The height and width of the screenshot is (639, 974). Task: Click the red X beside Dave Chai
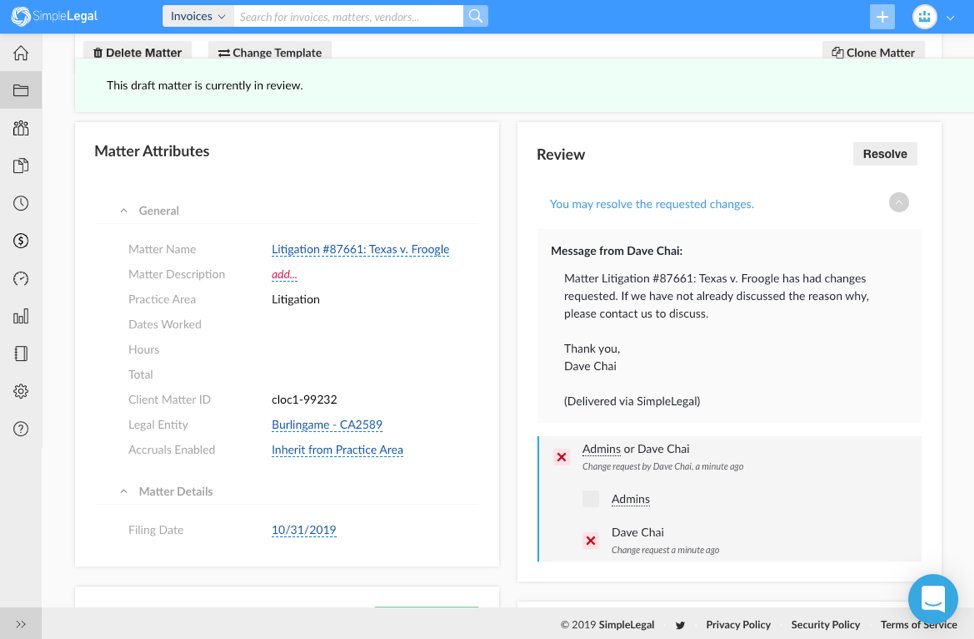[x=591, y=540]
